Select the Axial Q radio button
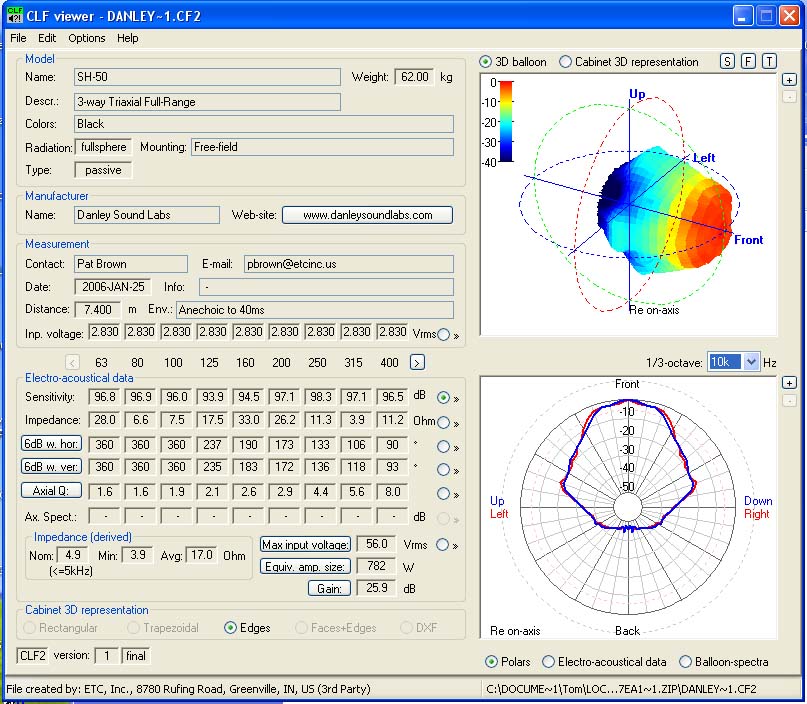 pos(443,494)
